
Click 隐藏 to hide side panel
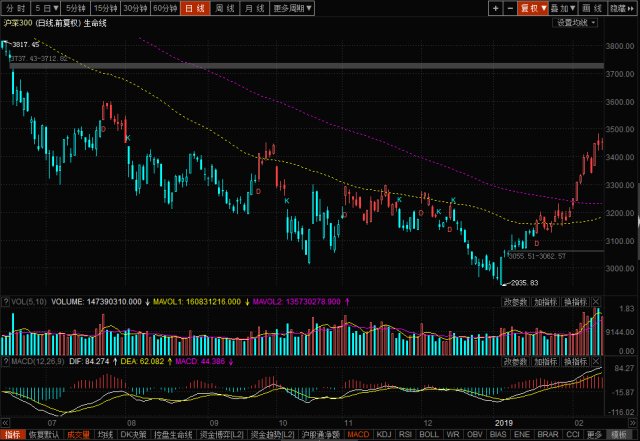622,8
